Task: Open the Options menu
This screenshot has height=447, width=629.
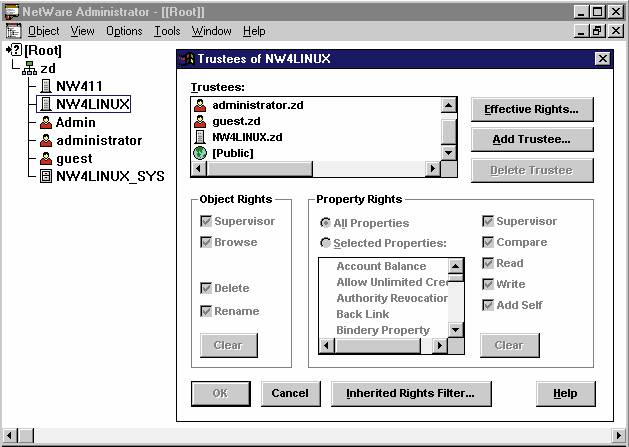Action: pyautogui.click(x=124, y=31)
